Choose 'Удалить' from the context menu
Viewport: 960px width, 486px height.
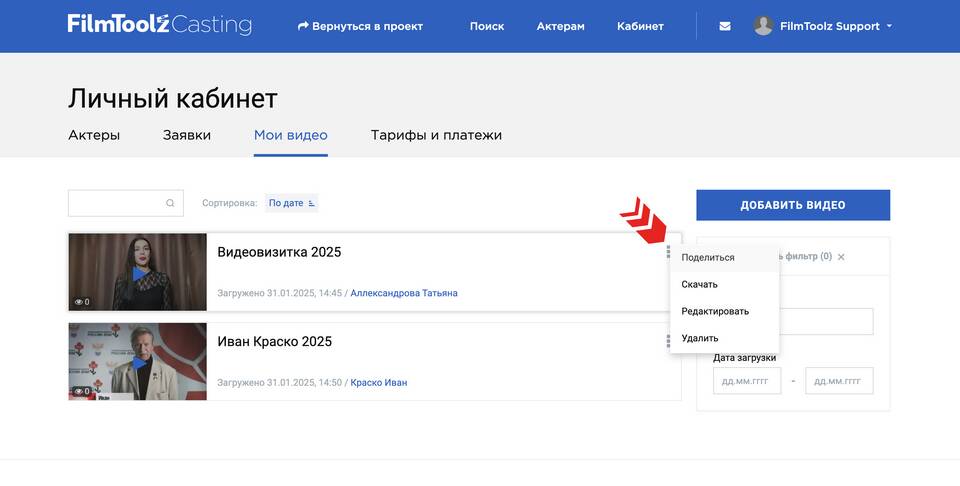[x=700, y=338]
